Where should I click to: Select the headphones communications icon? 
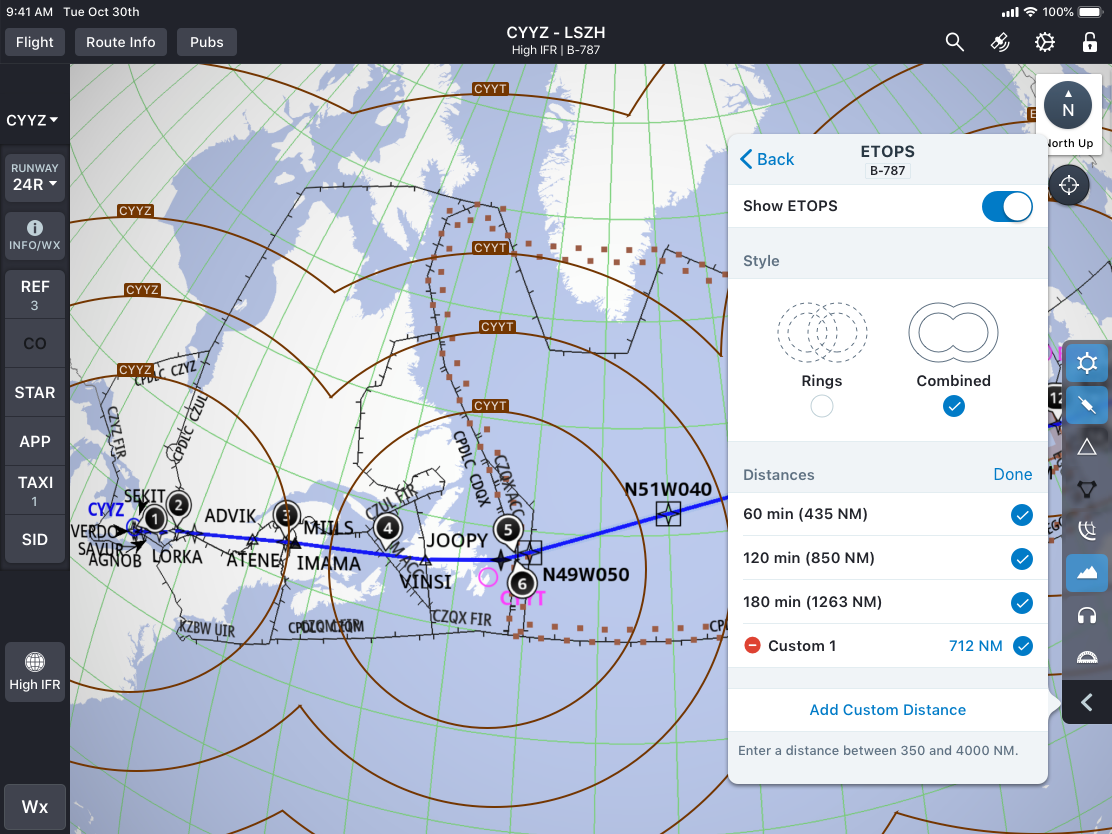pos(1086,615)
